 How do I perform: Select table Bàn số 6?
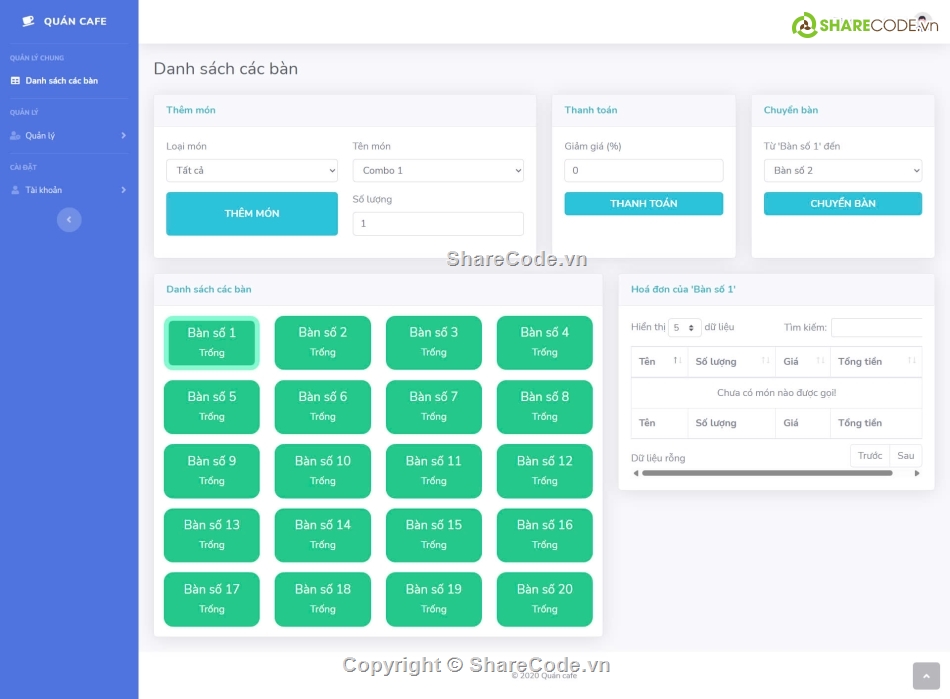click(322, 406)
